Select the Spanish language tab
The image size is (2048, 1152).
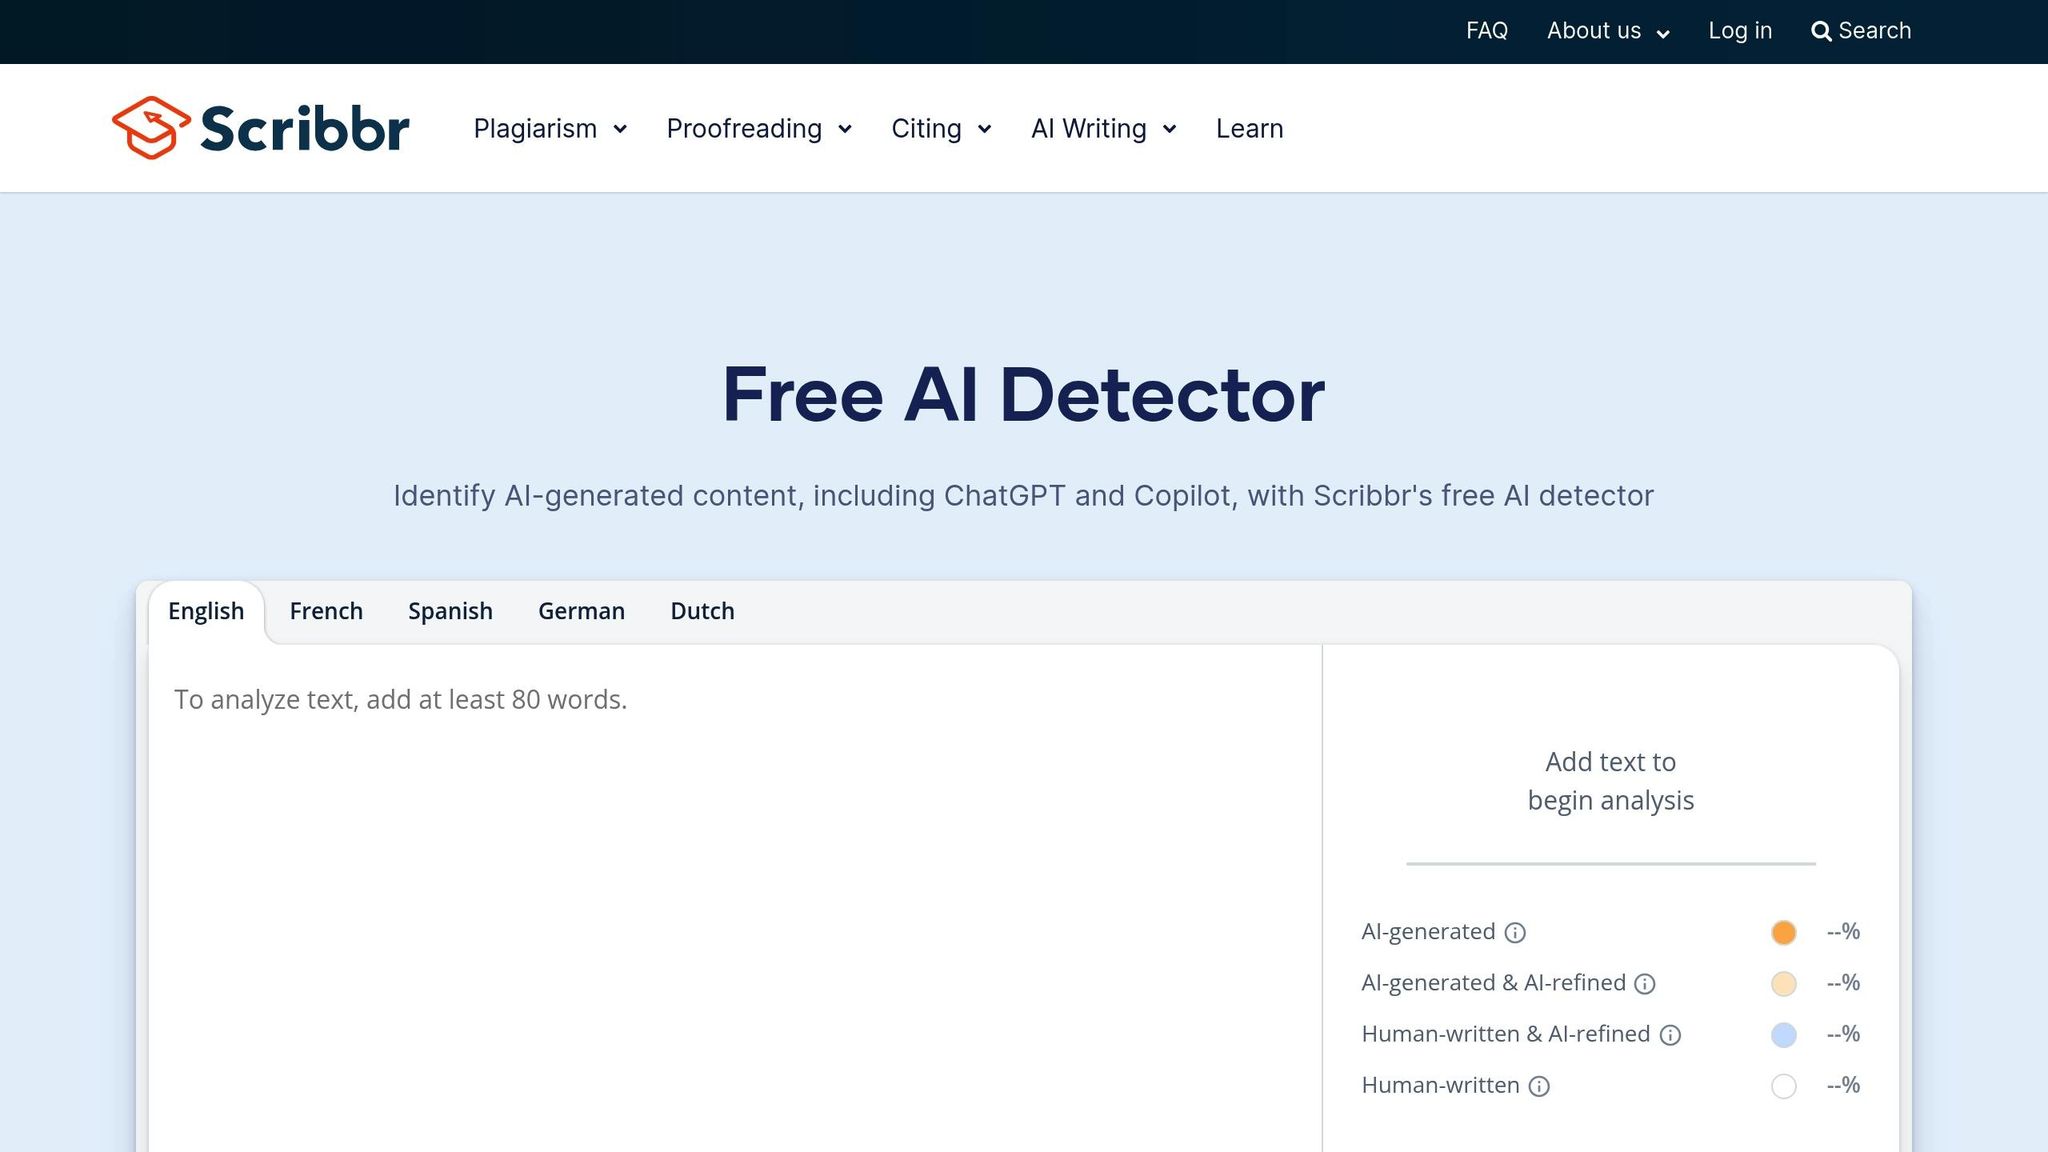coord(450,611)
